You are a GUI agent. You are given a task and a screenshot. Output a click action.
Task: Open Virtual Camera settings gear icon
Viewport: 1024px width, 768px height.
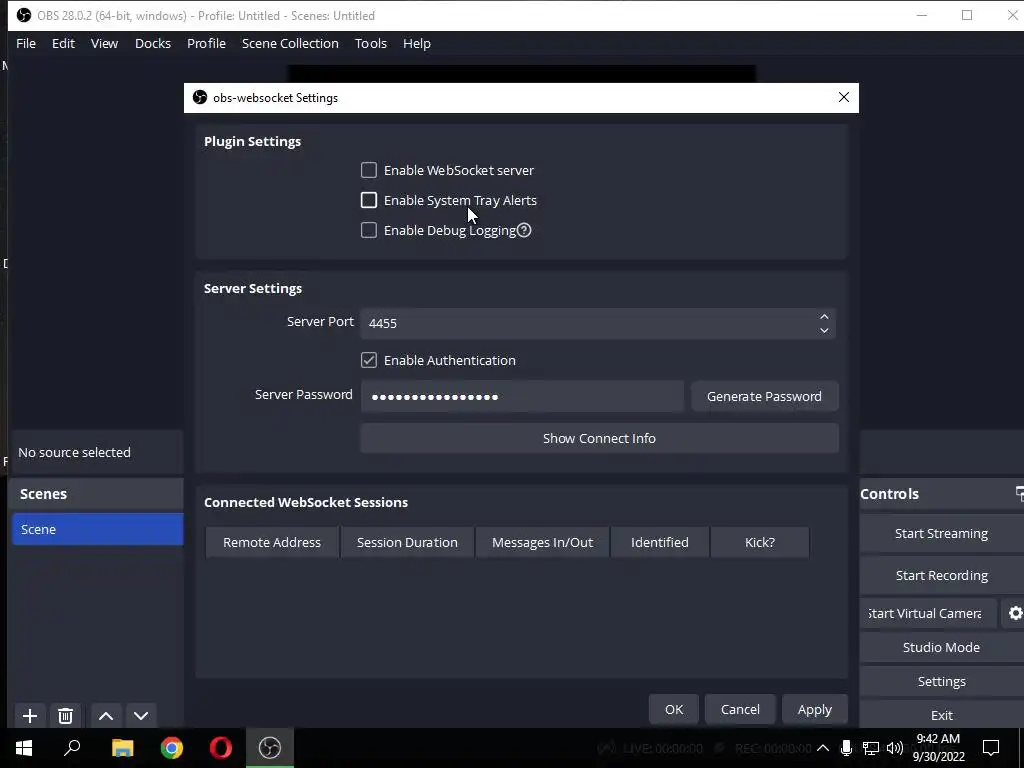tap(1015, 613)
